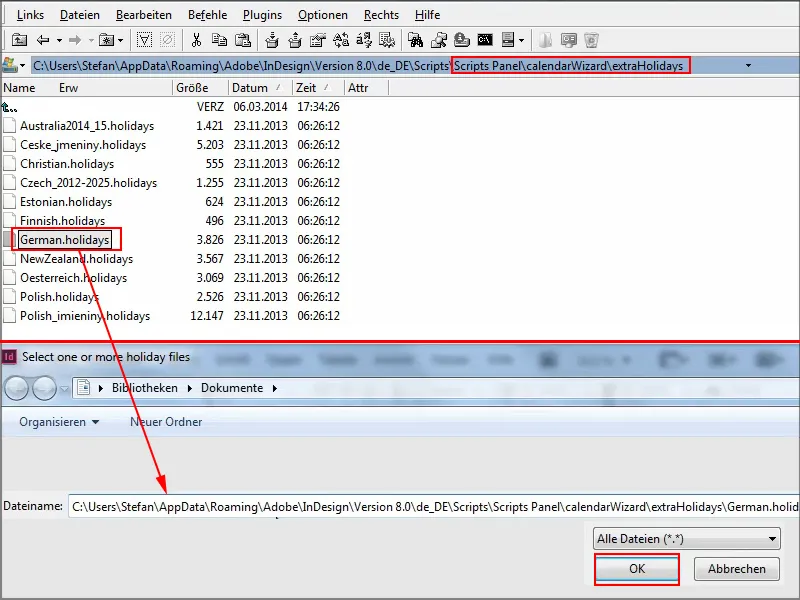Open the Organisieren dropdown
The width and height of the screenshot is (800, 600).
(x=59, y=422)
